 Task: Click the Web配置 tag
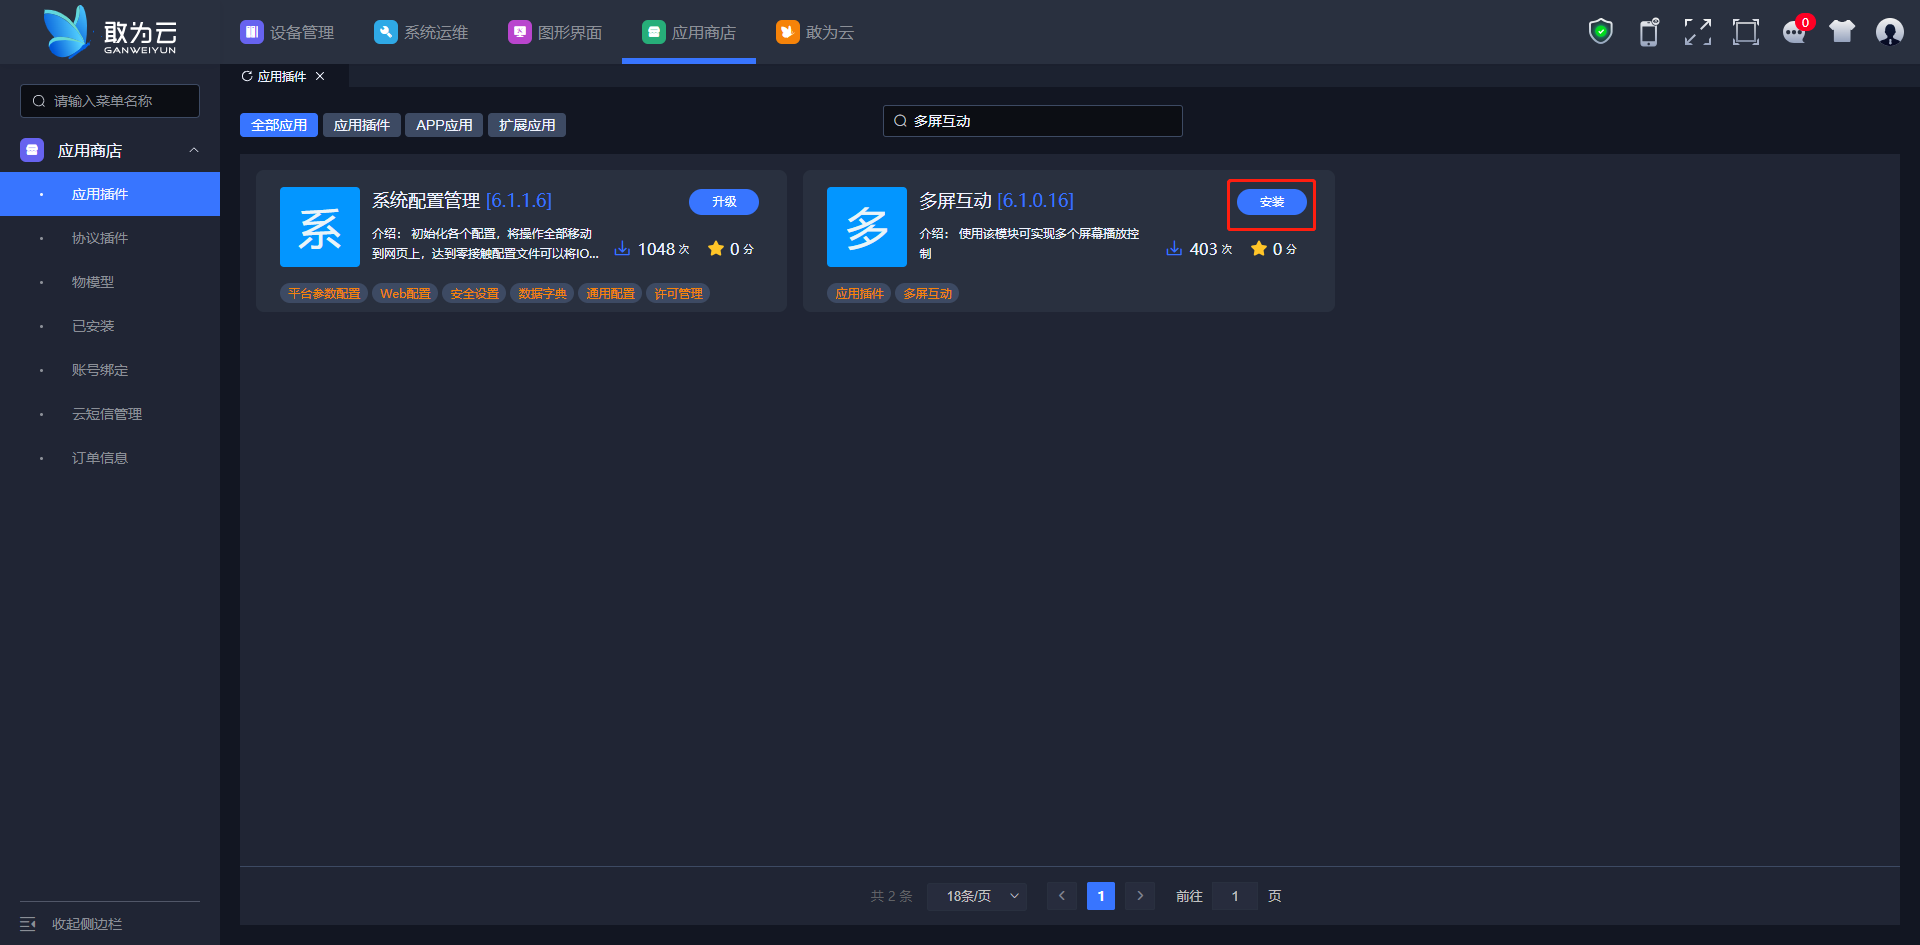(405, 293)
